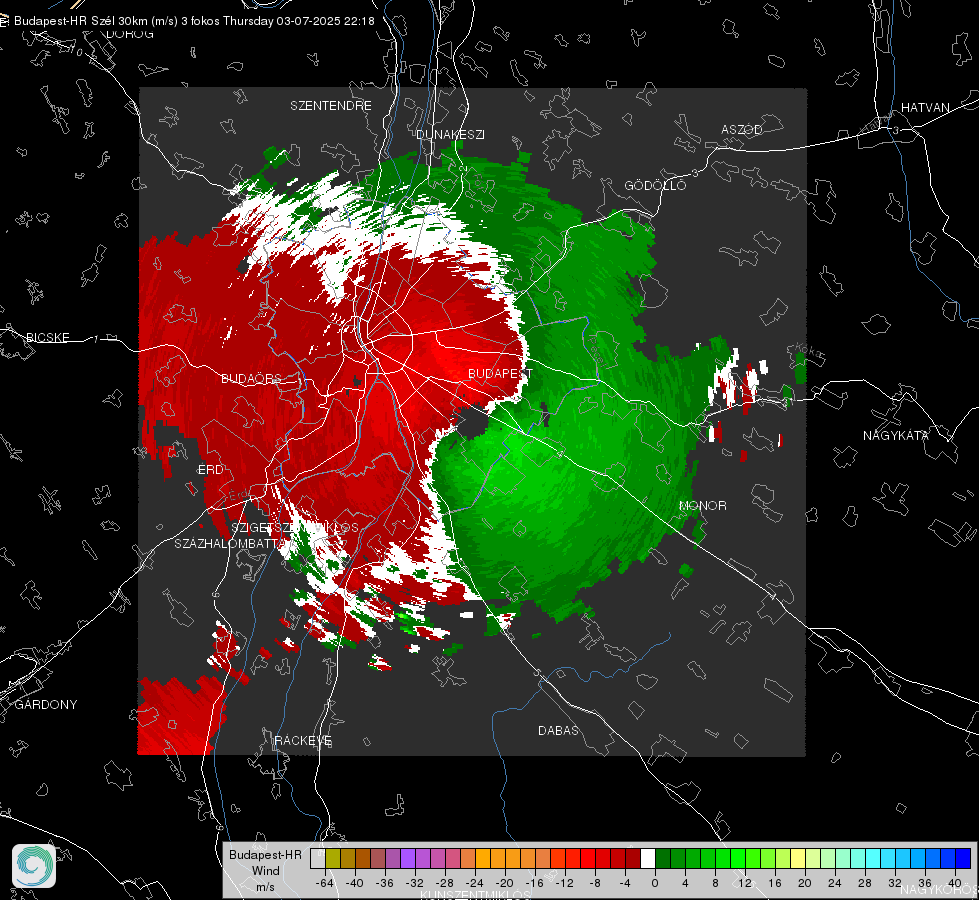Click the HATVAN town label

point(925,107)
